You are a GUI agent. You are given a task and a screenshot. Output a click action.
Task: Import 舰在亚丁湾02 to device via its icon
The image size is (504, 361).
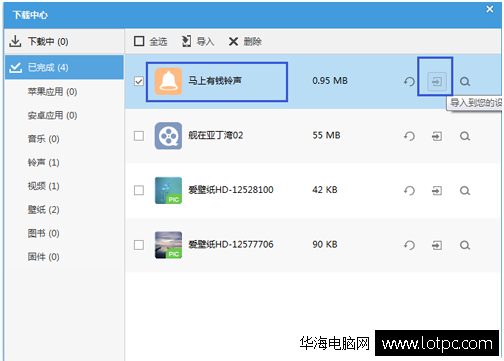pyautogui.click(x=437, y=136)
